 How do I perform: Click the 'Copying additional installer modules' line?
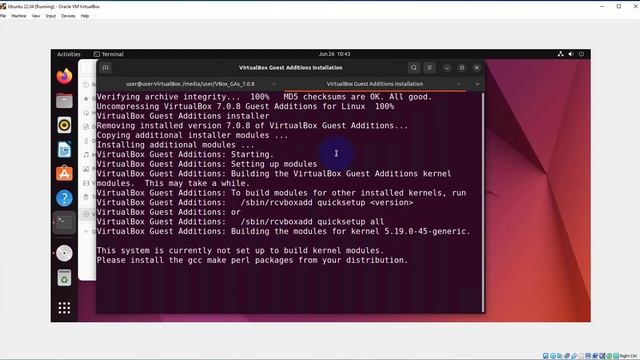tap(192, 136)
